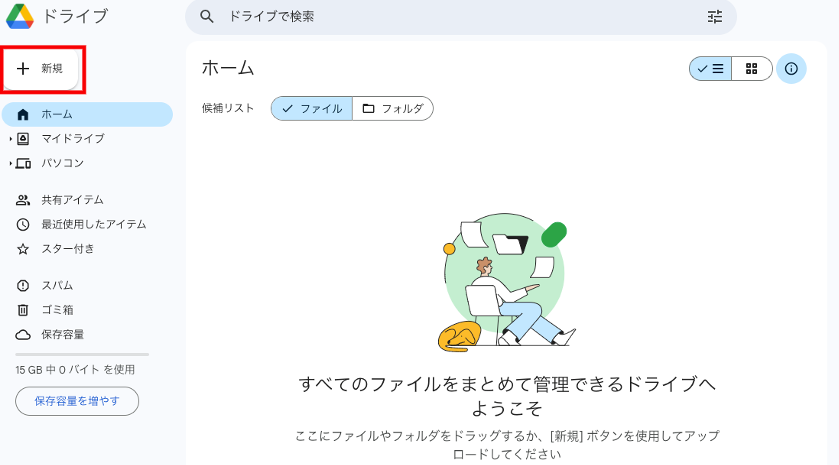Expand the パソコン tree arrow
The height and width of the screenshot is (465, 839).
[x=10, y=163]
